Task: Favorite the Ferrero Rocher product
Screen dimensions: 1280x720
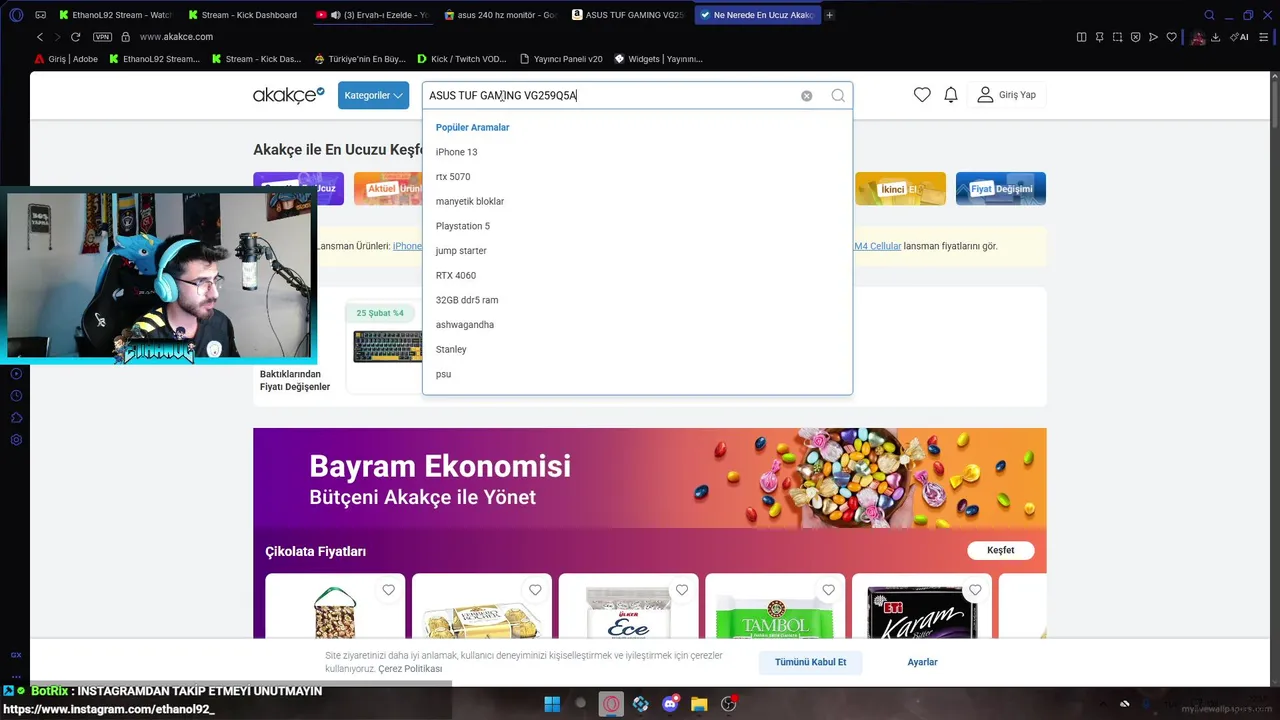Action: pyautogui.click(x=535, y=590)
